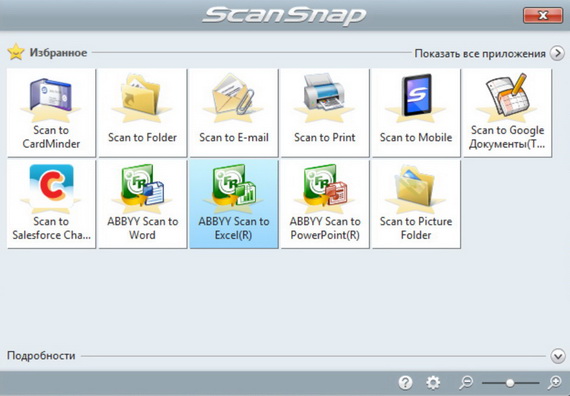Launch Scan to Print
This screenshot has height=396, width=570.
(x=325, y=113)
